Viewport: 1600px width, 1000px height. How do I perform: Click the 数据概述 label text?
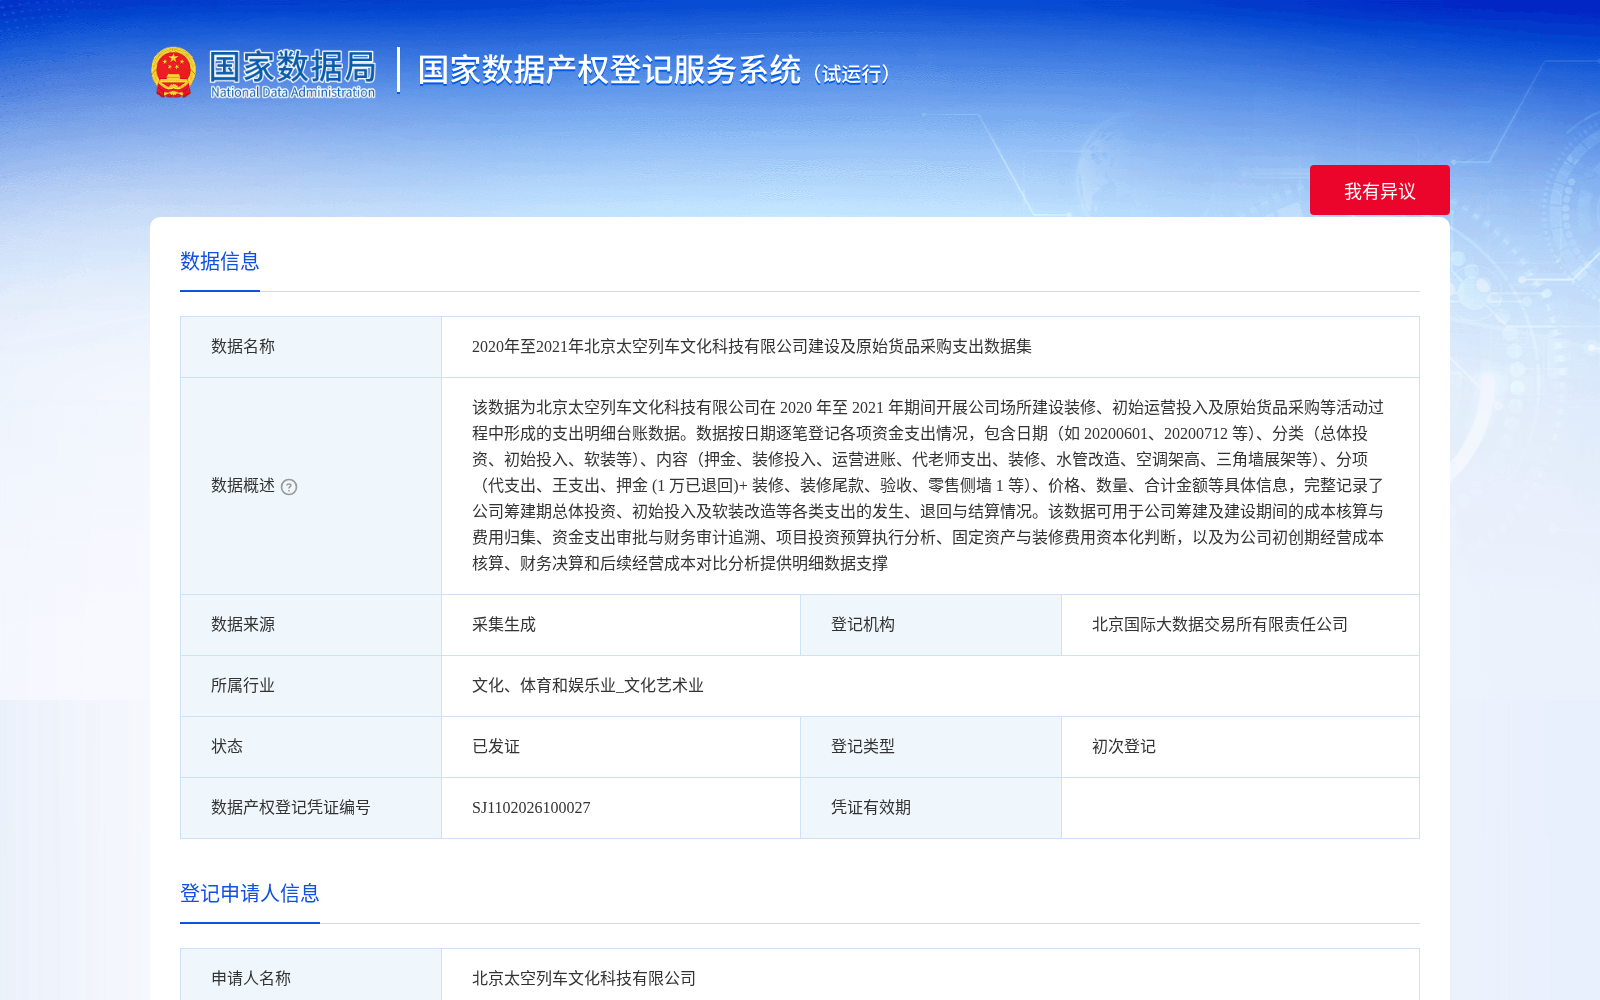[243, 486]
